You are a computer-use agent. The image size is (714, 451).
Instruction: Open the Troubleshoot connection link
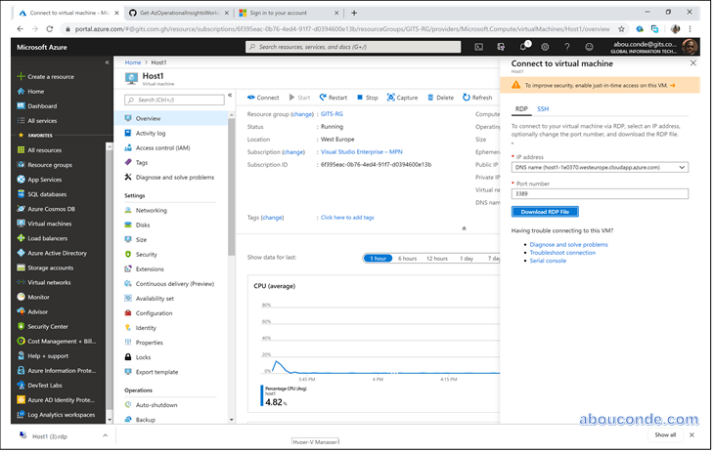coord(562,253)
